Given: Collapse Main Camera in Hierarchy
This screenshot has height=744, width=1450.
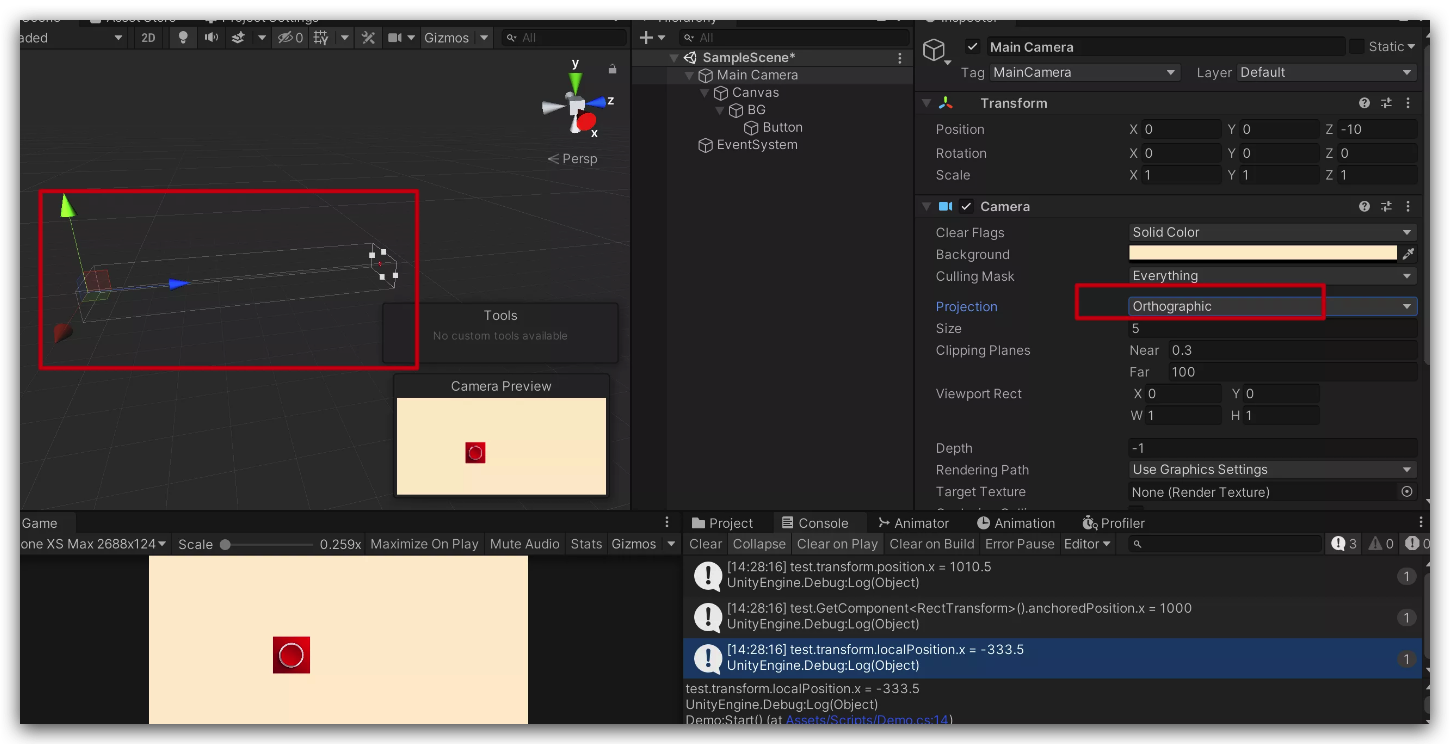Looking at the screenshot, I should (689, 75).
